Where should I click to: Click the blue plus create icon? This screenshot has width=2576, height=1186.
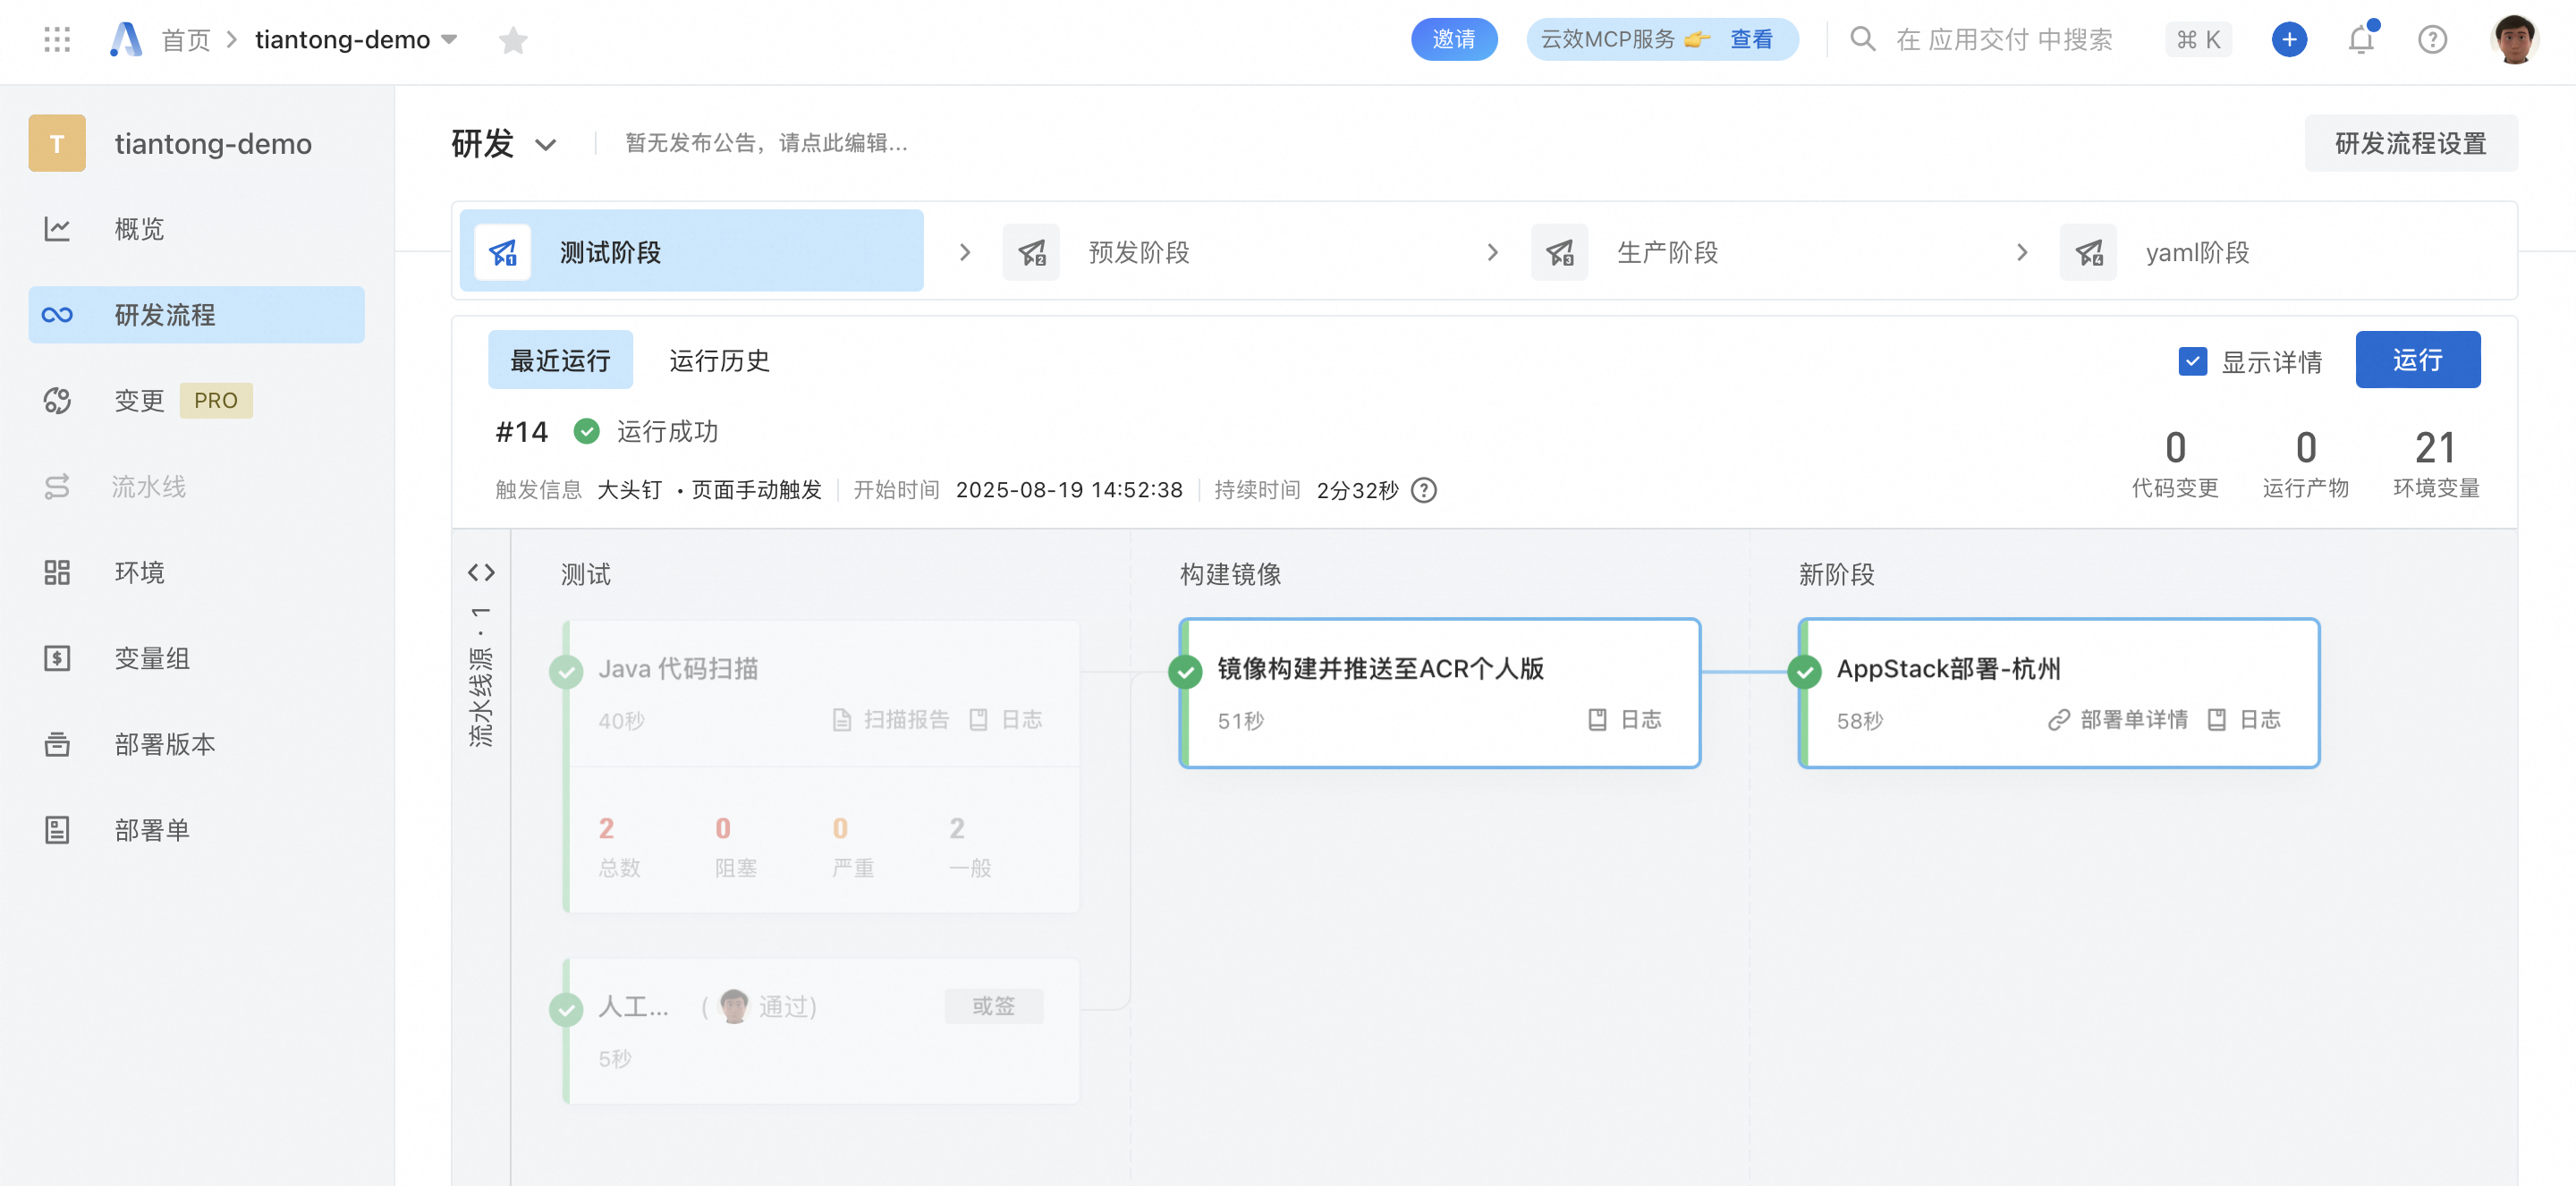[x=2289, y=39]
